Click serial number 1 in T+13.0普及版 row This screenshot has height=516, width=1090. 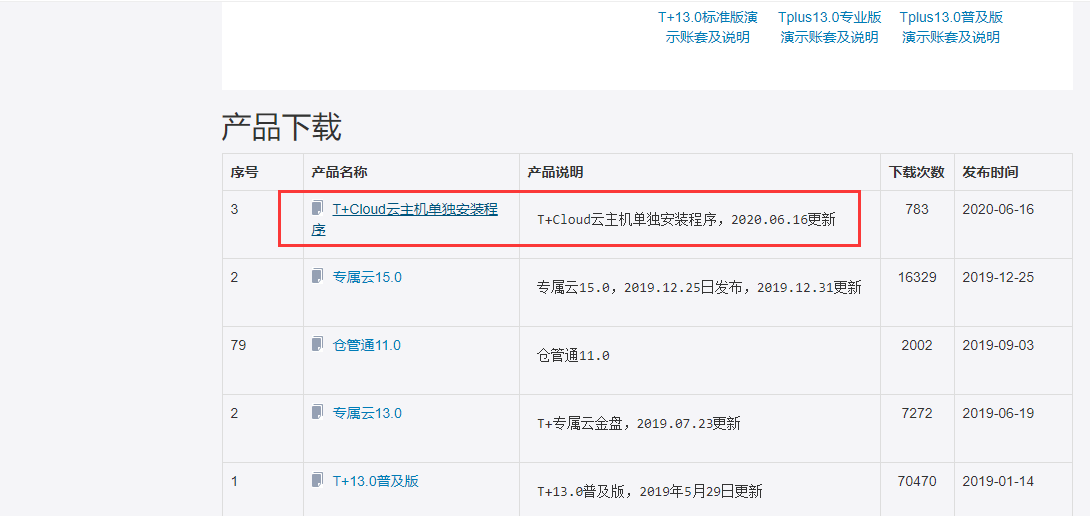234,481
